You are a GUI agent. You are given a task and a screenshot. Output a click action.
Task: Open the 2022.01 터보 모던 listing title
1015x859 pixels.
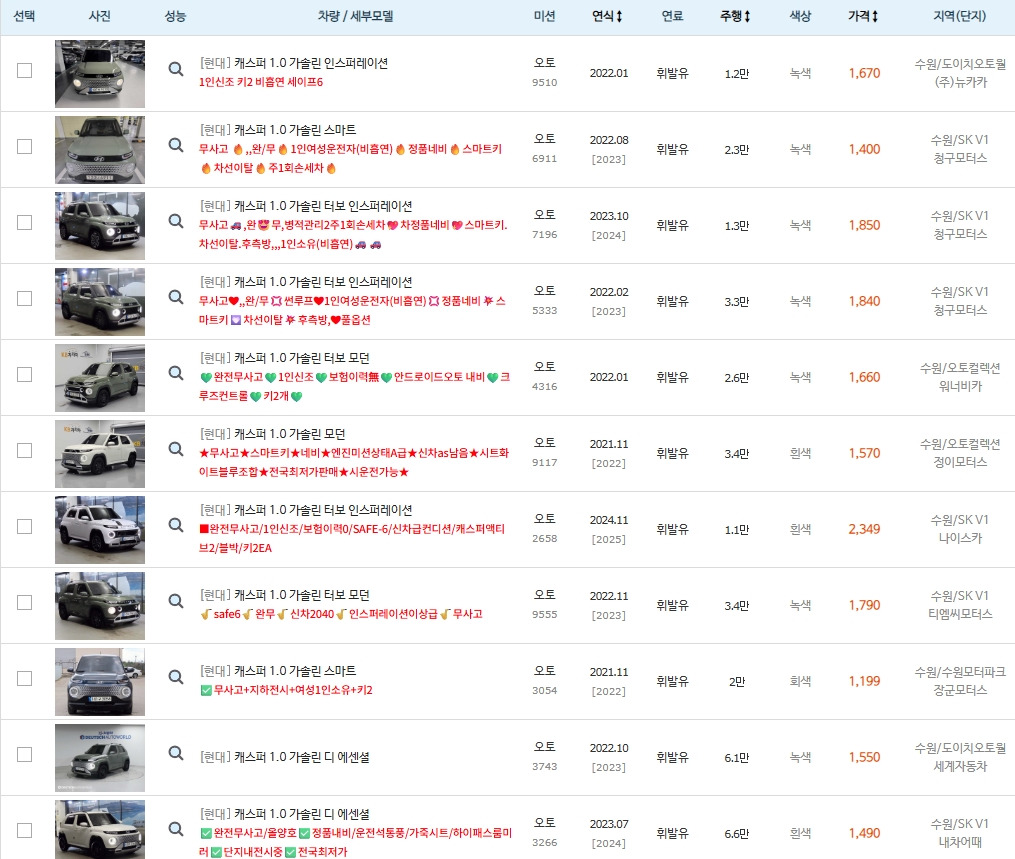point(285,358)
